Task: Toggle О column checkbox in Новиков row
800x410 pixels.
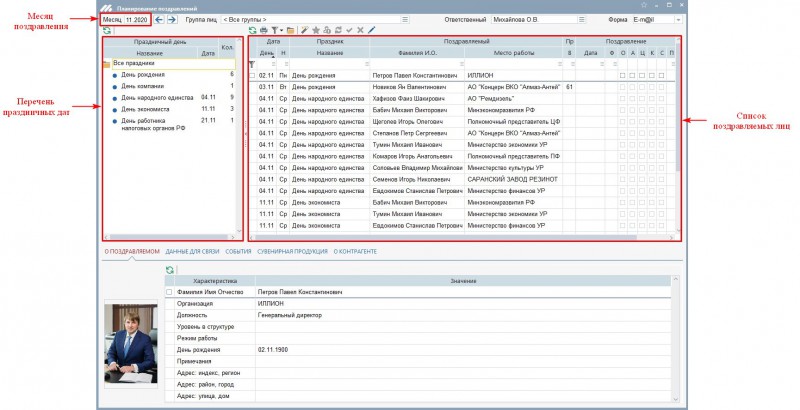Action: coord(622,87)
